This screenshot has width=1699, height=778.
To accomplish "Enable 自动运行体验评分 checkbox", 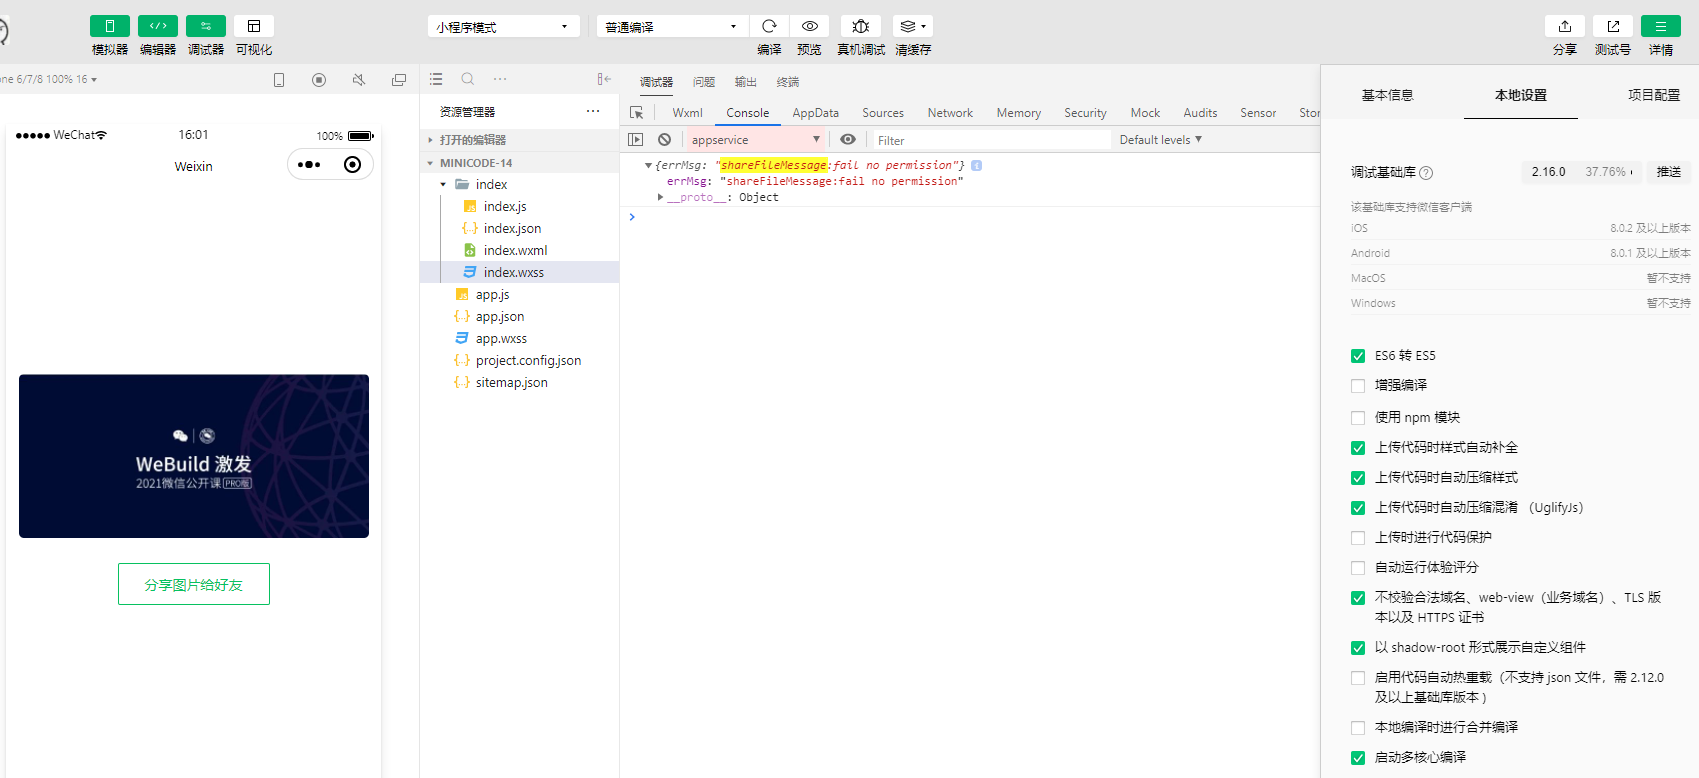I will [1358, 568].
